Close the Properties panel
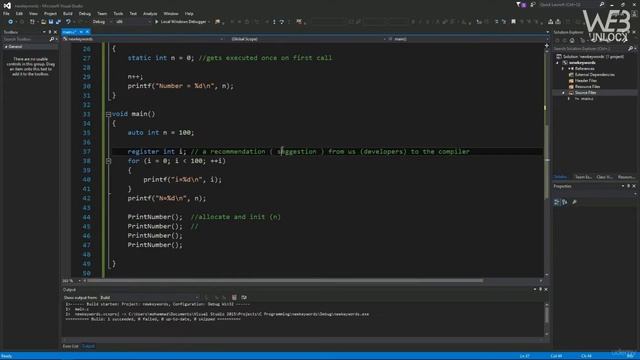The image size is (640, 360). point(634,186)
